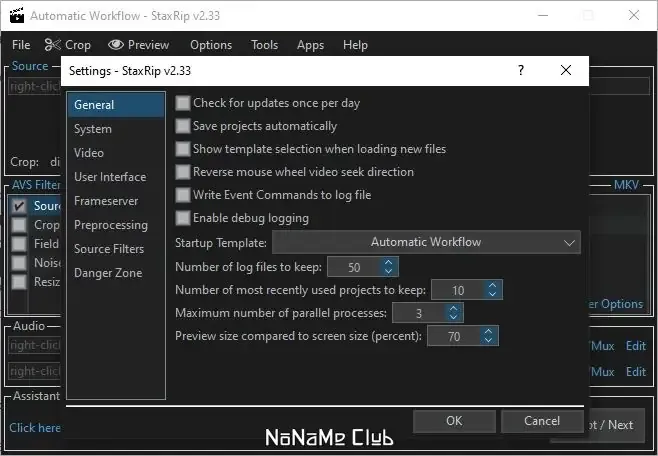
Task: Decrease number of recently used projects
Action: coord(493,294)
